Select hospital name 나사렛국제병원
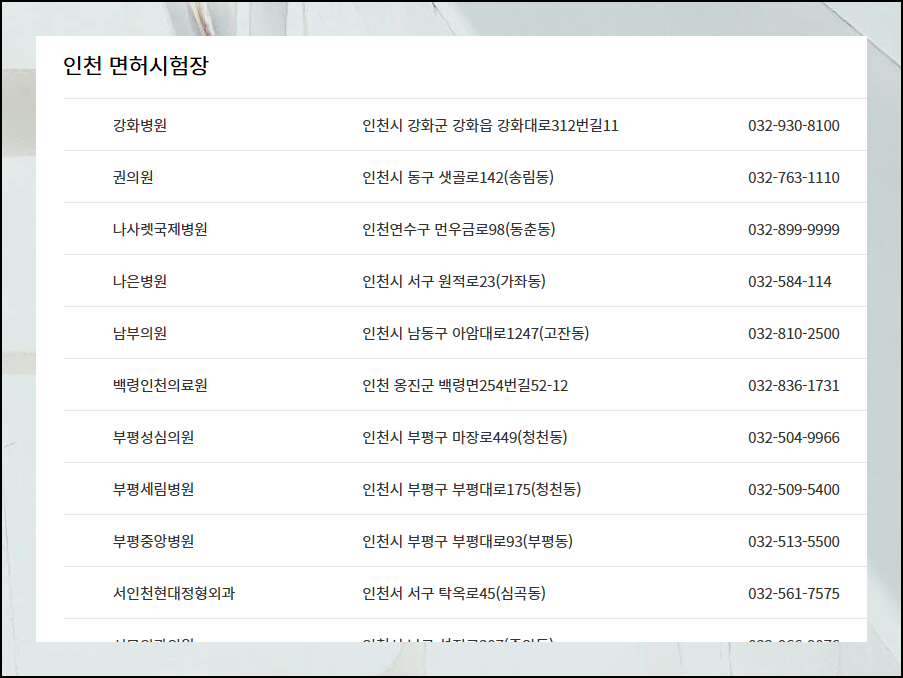Image resolution: width=903 pixels, height=678 pixels. tap(160, 229)
